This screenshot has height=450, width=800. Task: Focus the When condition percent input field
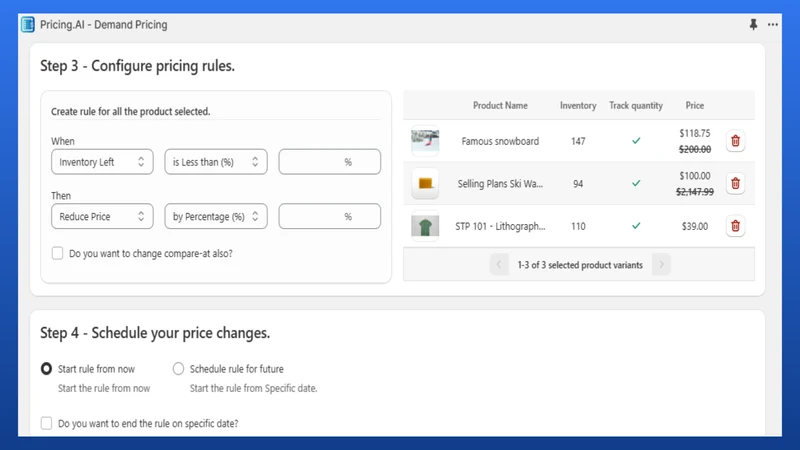pos(330,162)
